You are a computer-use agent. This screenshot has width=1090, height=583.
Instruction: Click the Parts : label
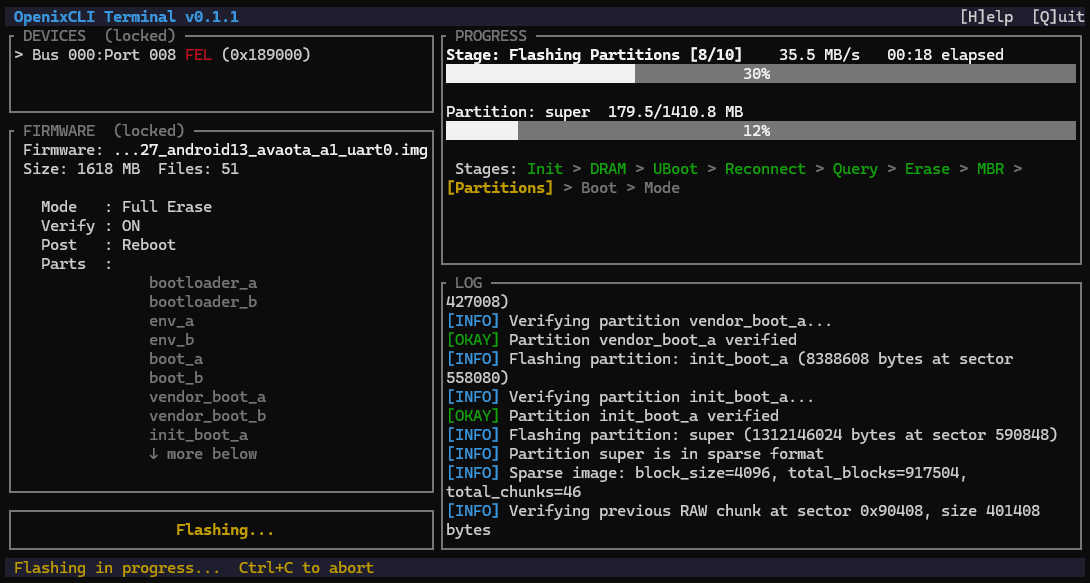76,264
